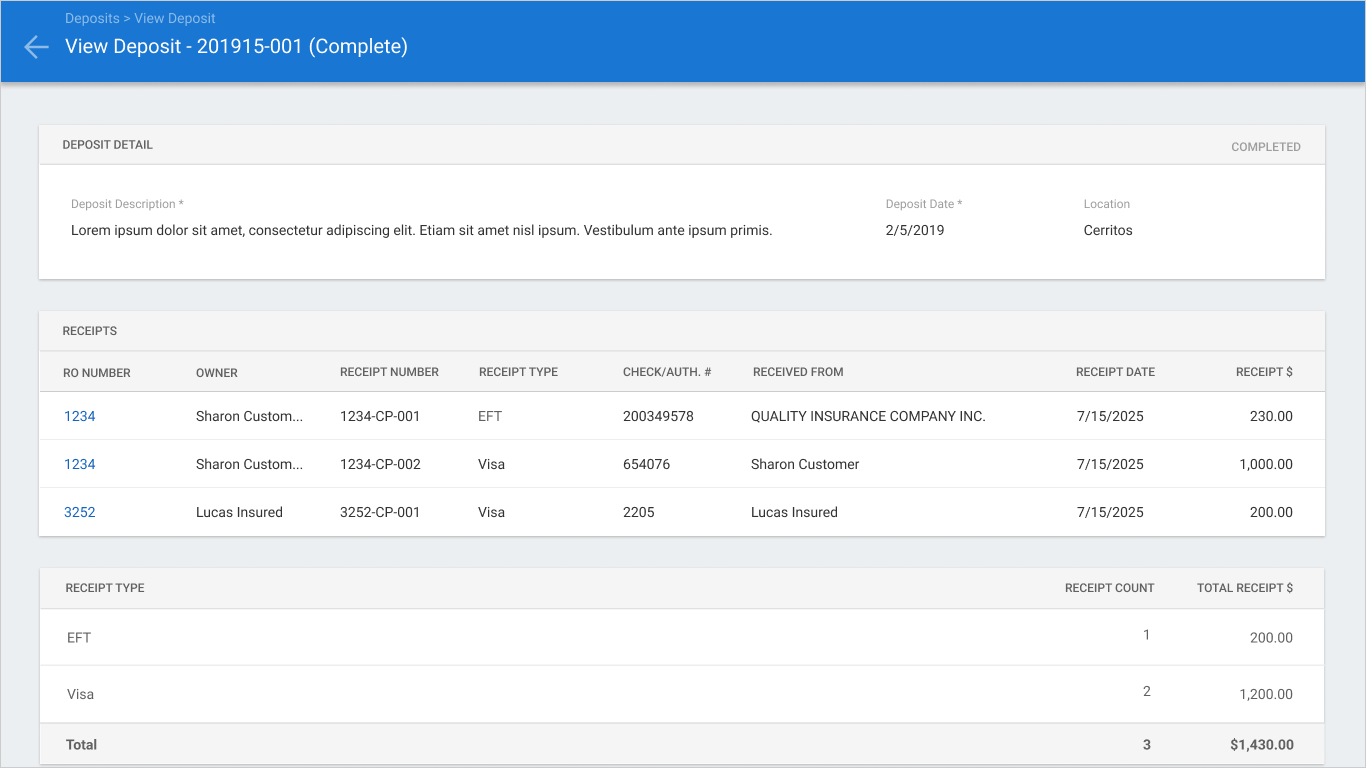The image size is (1366, 768).
Task: Sort by Receipt Type column header
Action: coord(518,372)
